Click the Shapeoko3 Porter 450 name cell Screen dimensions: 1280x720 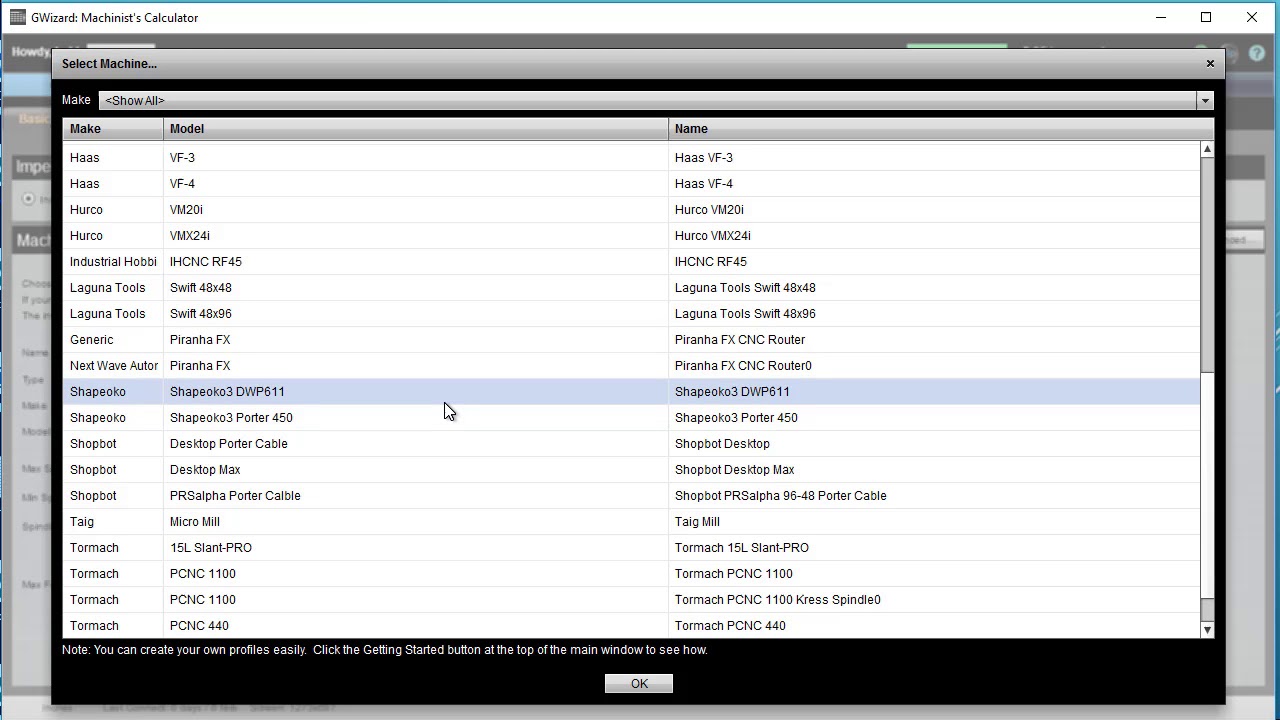click(x=934, y=418)
